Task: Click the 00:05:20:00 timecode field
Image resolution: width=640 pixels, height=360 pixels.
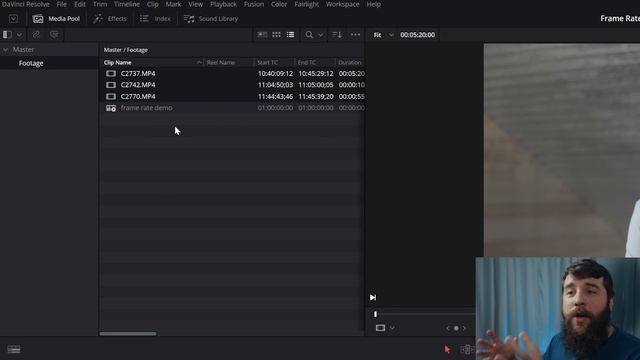Action: pyautogui.click(x=417, y=35)
